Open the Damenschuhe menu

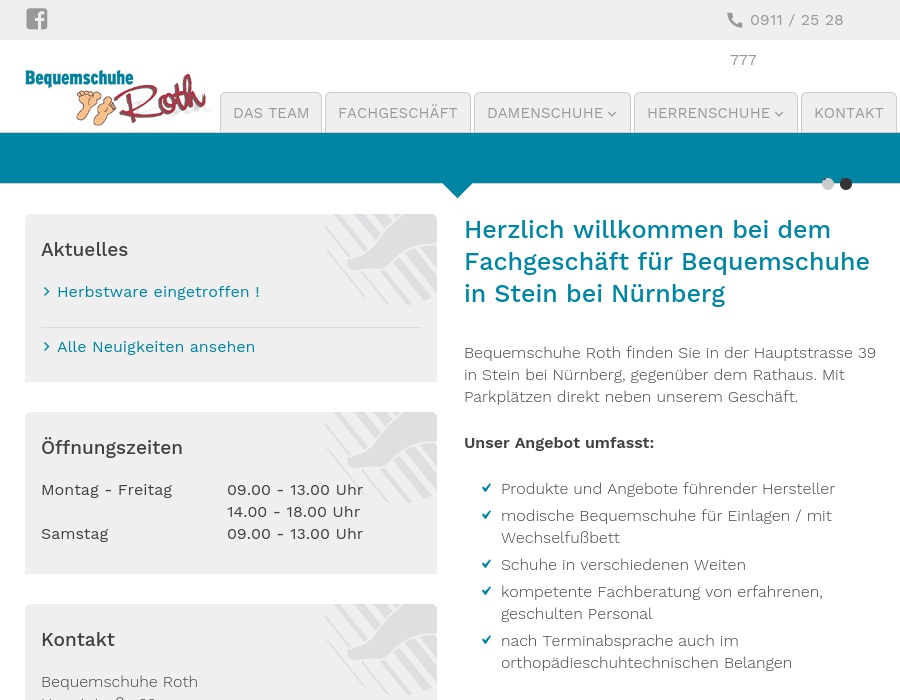[x=545, y=113]
